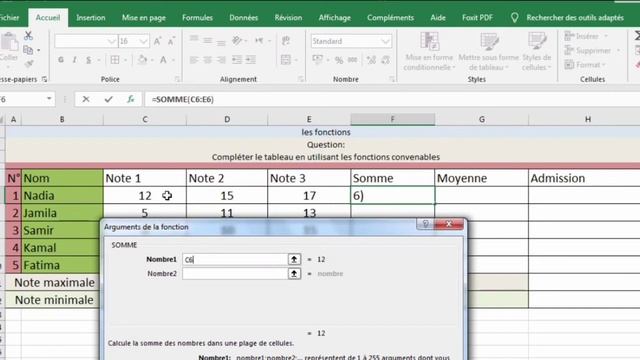Click the merge and center icon

click(x=286, y=60)
